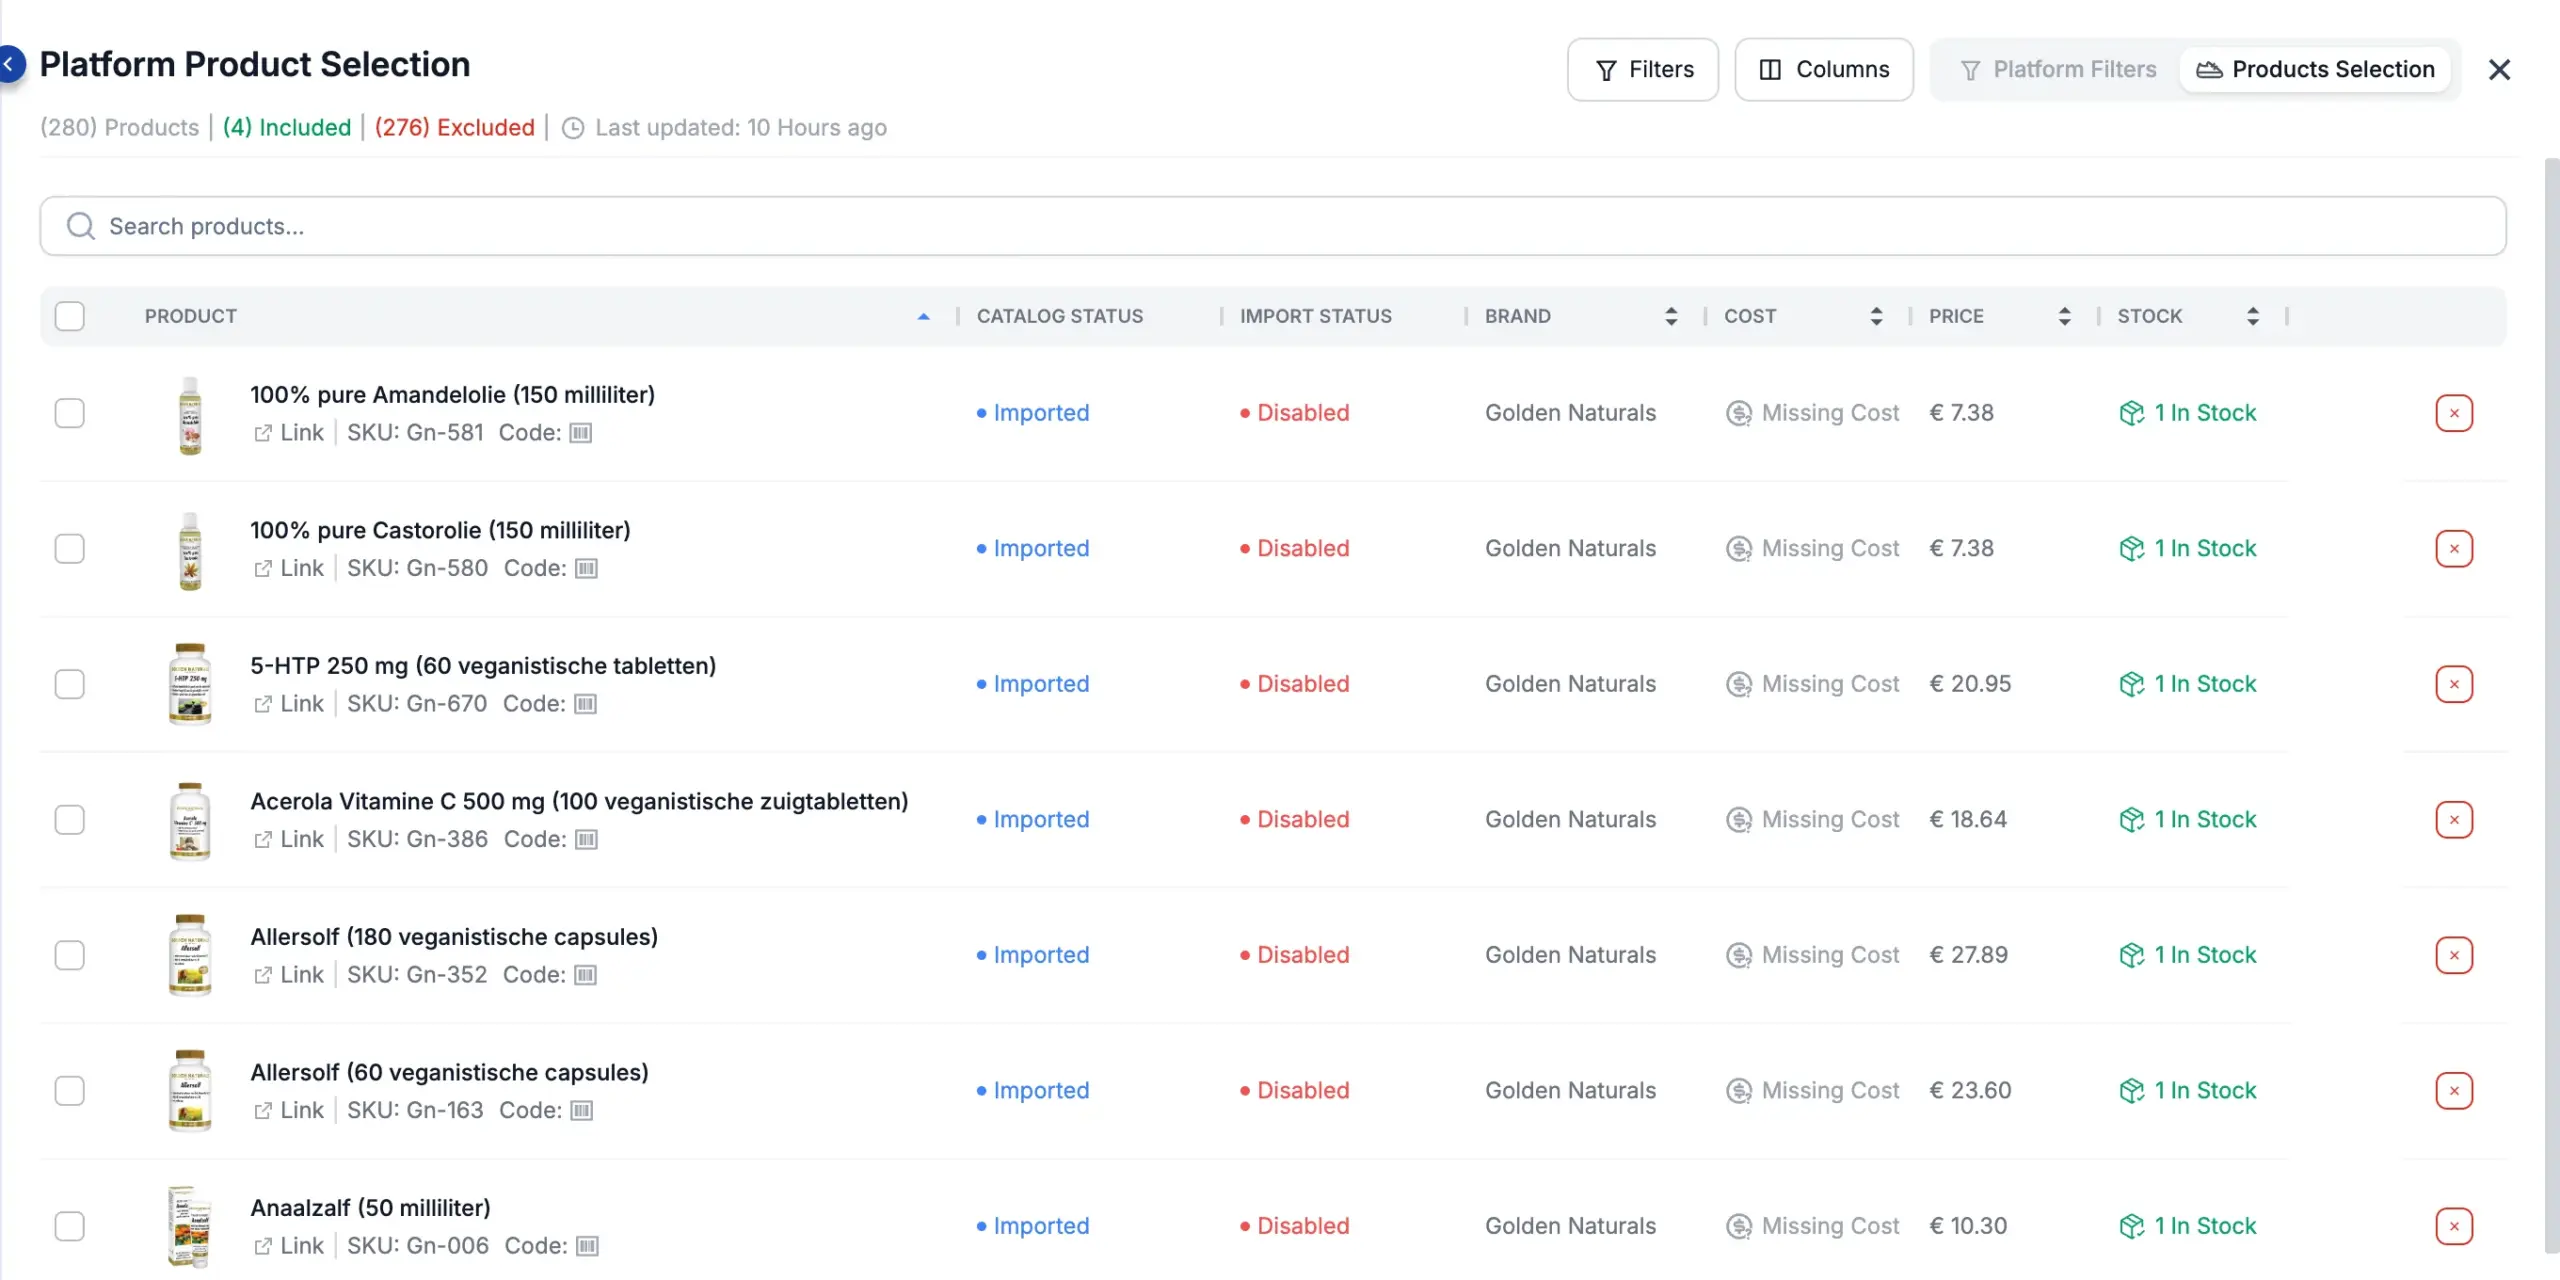
Task: Click the blue back arrow circle icon
Action: pos(10,64)
